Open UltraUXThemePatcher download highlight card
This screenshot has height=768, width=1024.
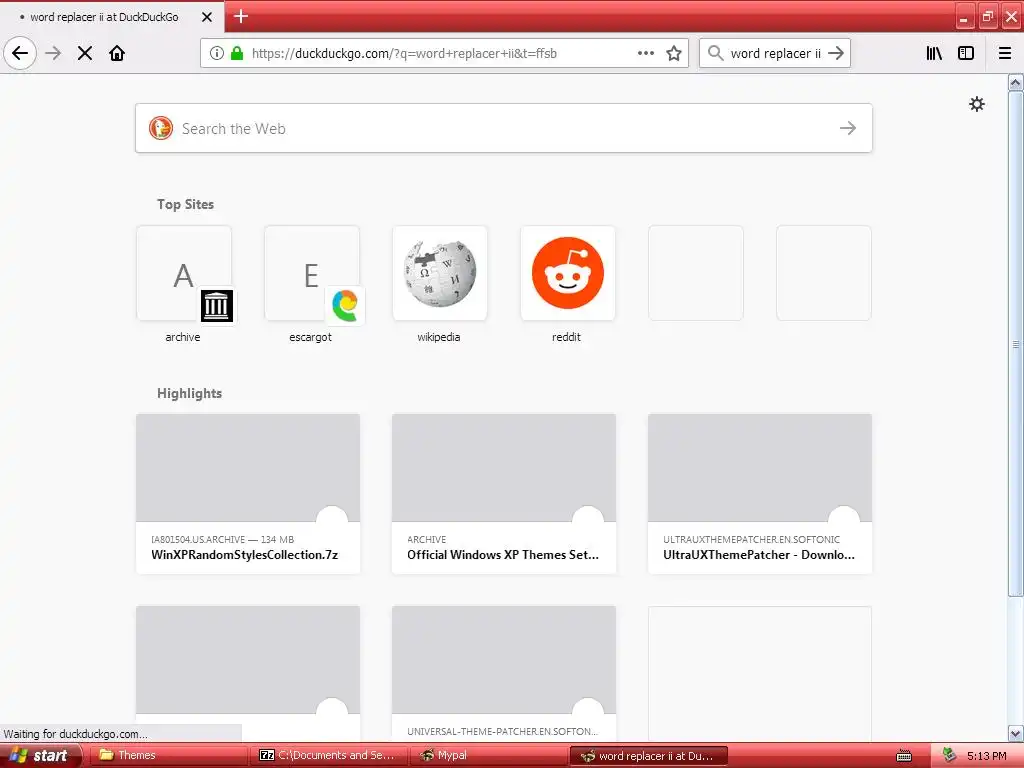point(760,494)
